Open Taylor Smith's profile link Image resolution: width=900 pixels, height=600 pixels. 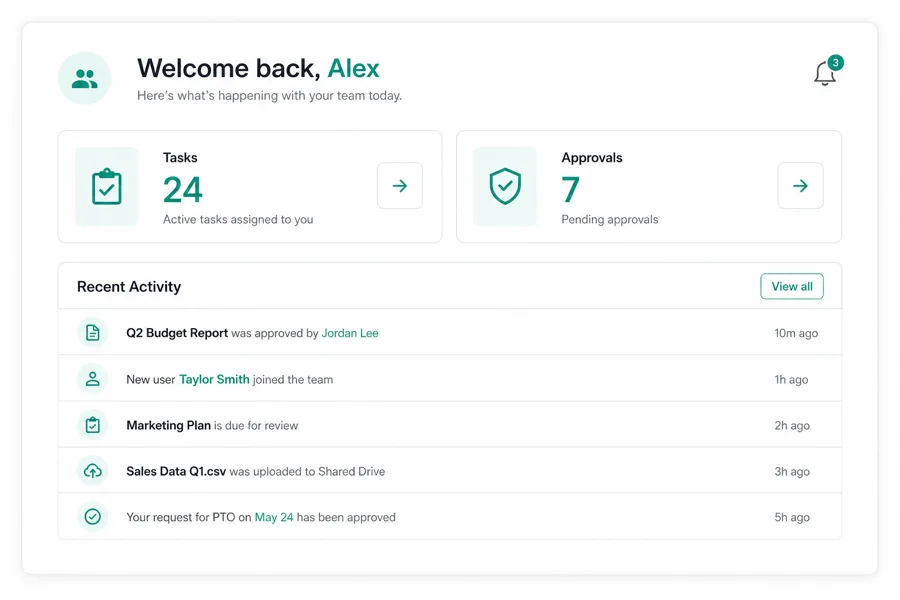coord(214,380)
